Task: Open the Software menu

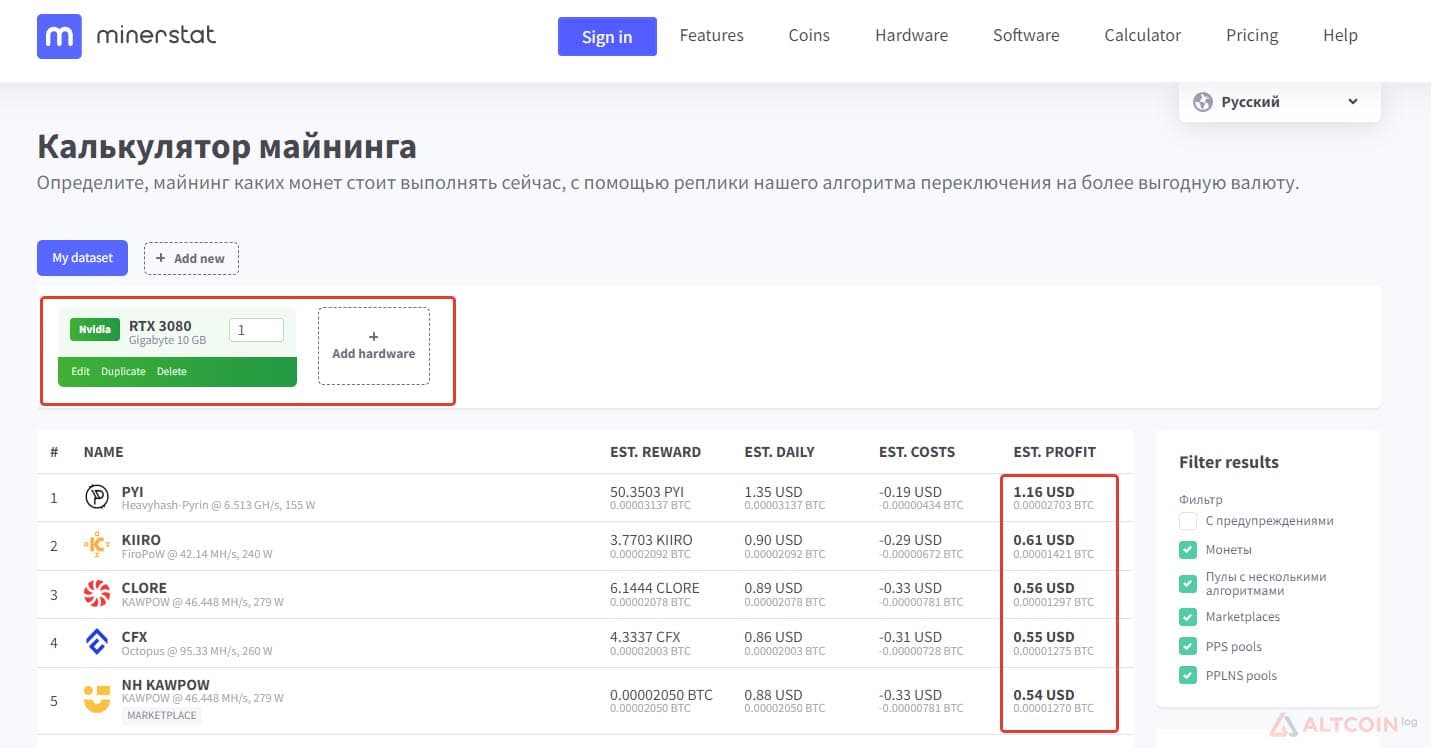Action: (x=1026, y=36)
